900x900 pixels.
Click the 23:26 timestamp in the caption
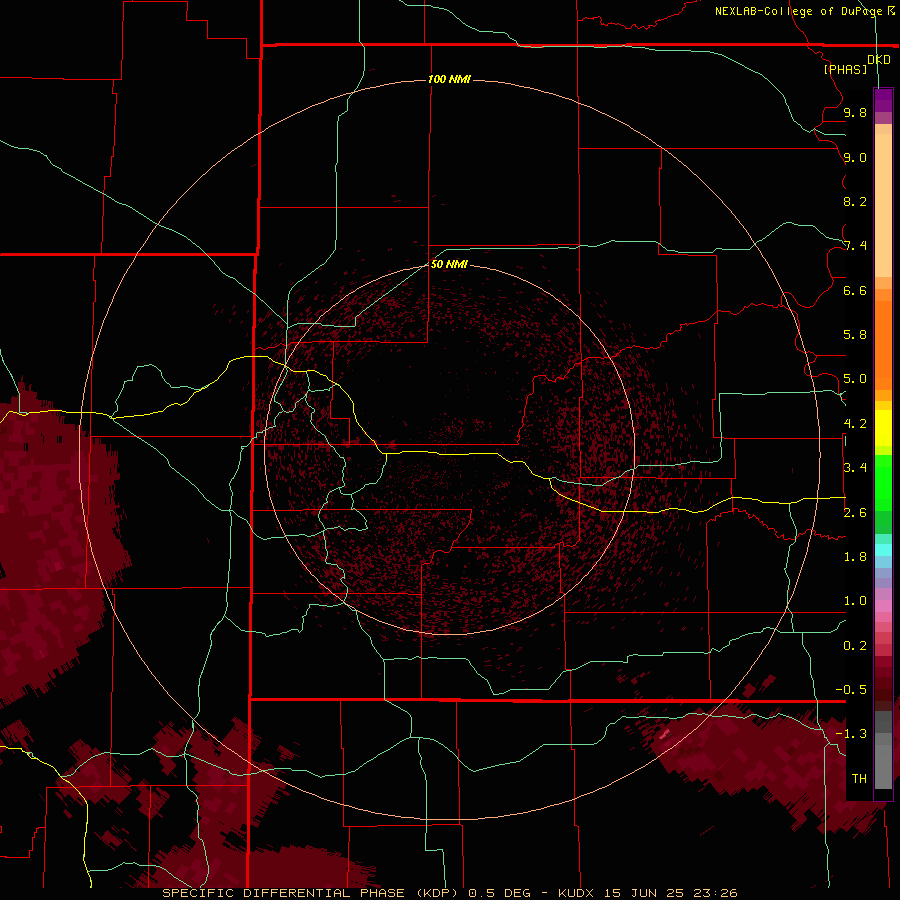(x=715, y=893)
